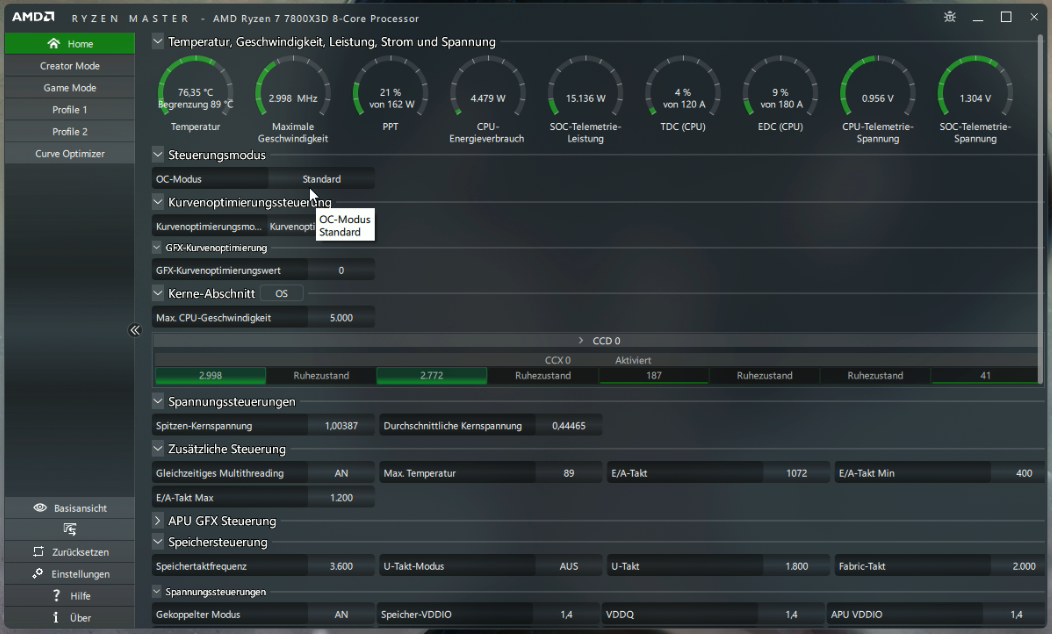1052x634 pixels.
Task: Click Spitzen-Kernspannung value 1,00387
Action: (341, 425)
